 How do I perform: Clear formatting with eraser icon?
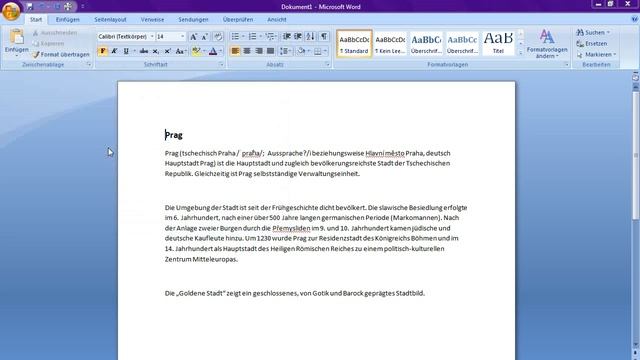point(218,37)
